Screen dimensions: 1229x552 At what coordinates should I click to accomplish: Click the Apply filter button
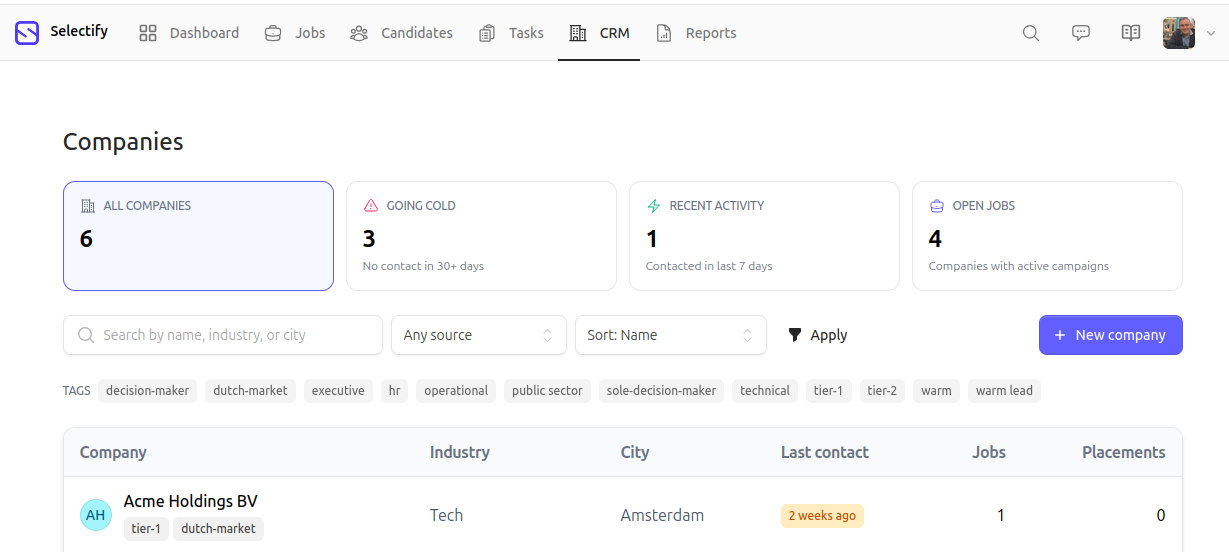[x=817, y=335]
